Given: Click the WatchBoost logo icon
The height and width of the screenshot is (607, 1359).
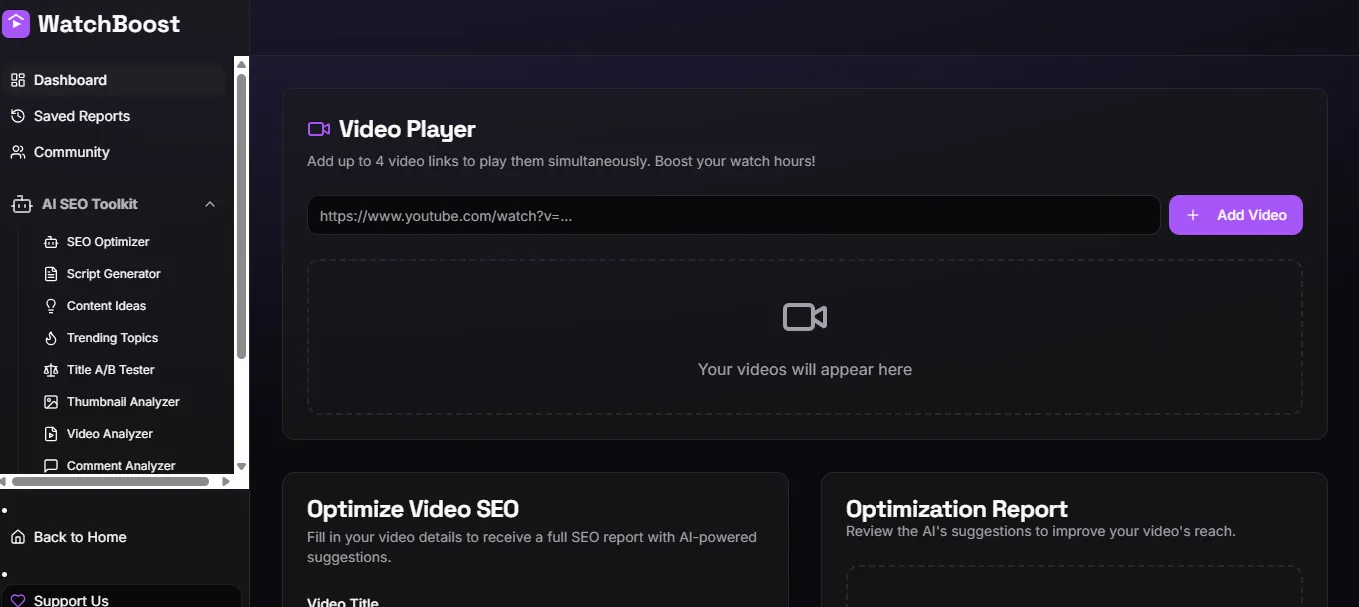Looking at the screenshot, I should coord(16,24).
